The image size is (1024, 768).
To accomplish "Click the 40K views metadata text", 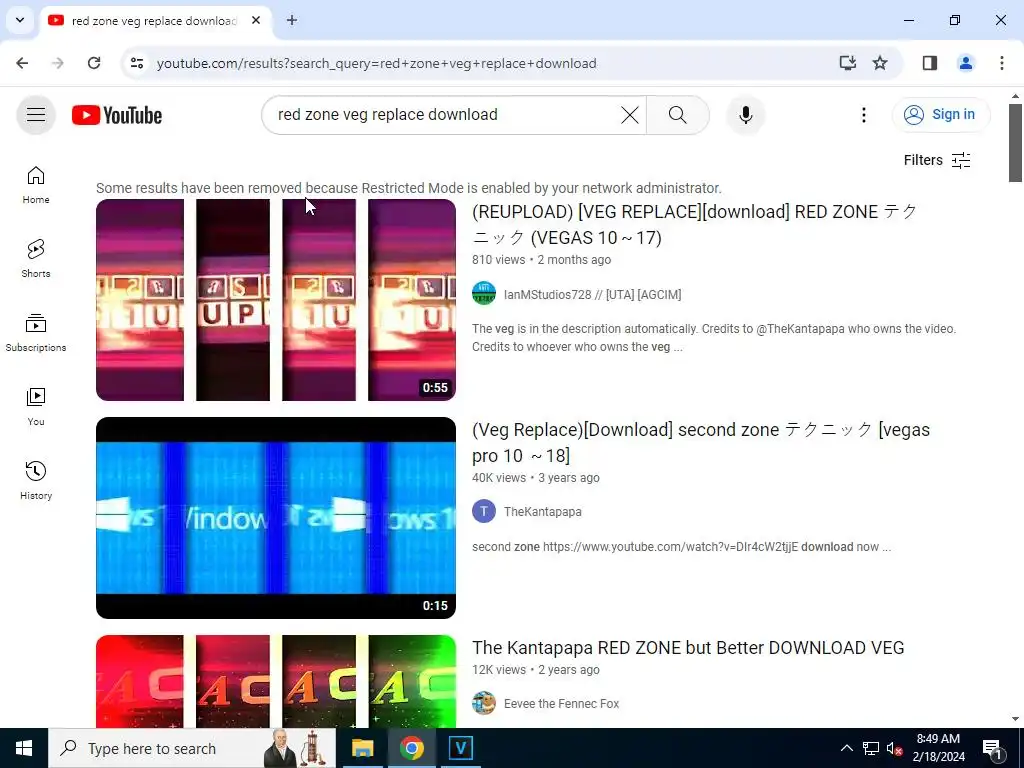I will pos(499,478).
